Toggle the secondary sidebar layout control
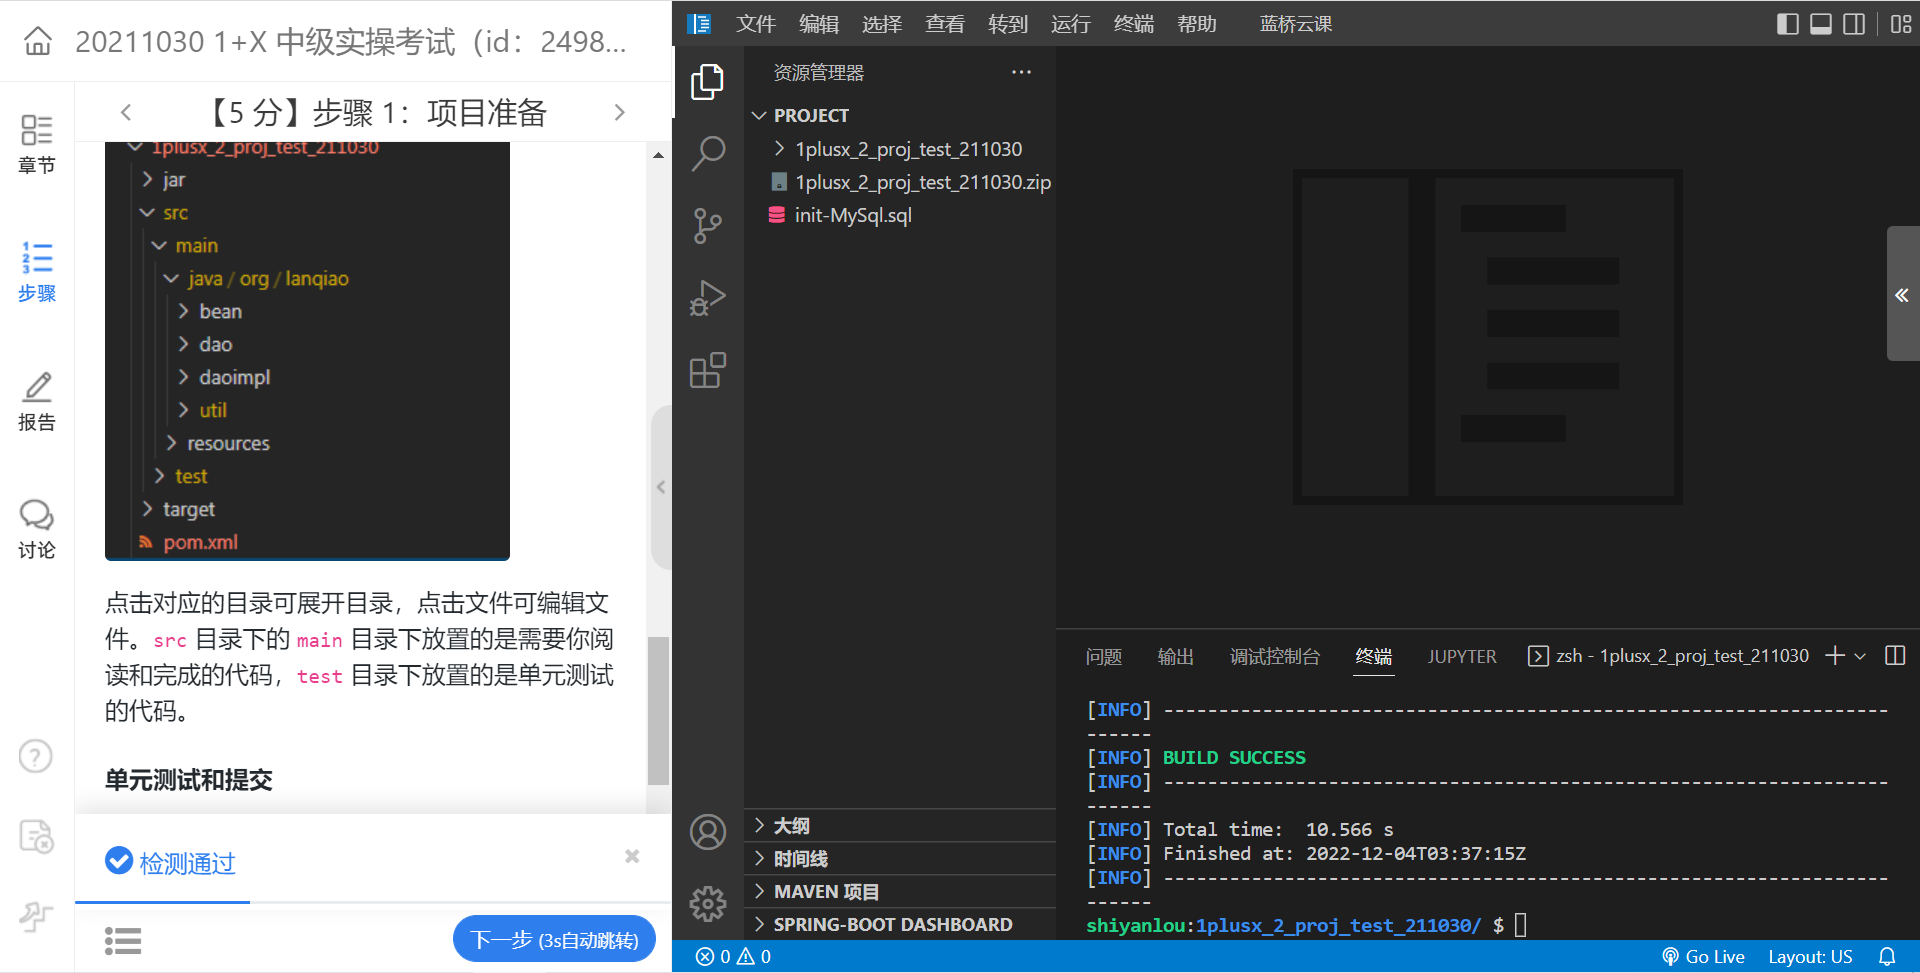This screenshot has width=1920, height=973. click(1854, 23)
